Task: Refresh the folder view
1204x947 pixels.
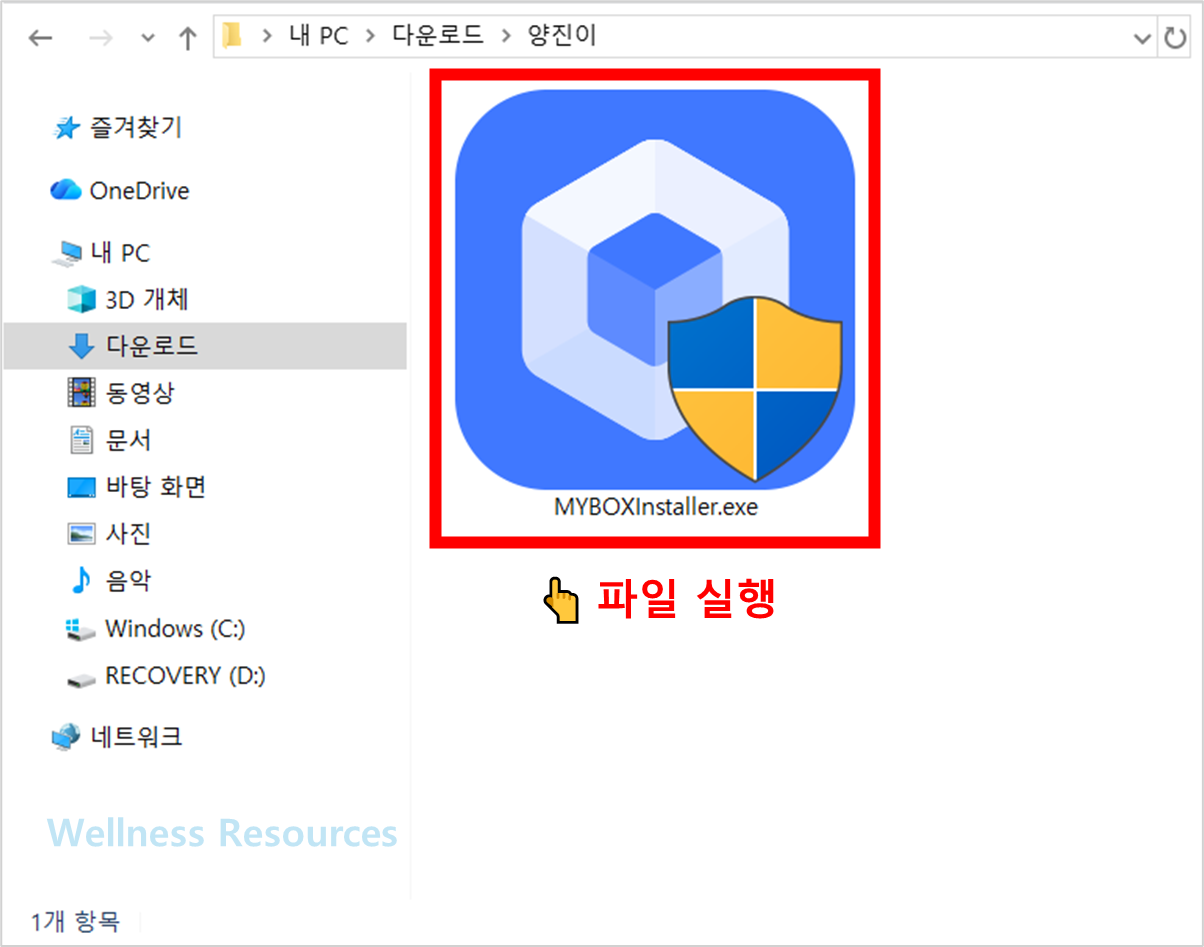Action: click(1173, 38)
